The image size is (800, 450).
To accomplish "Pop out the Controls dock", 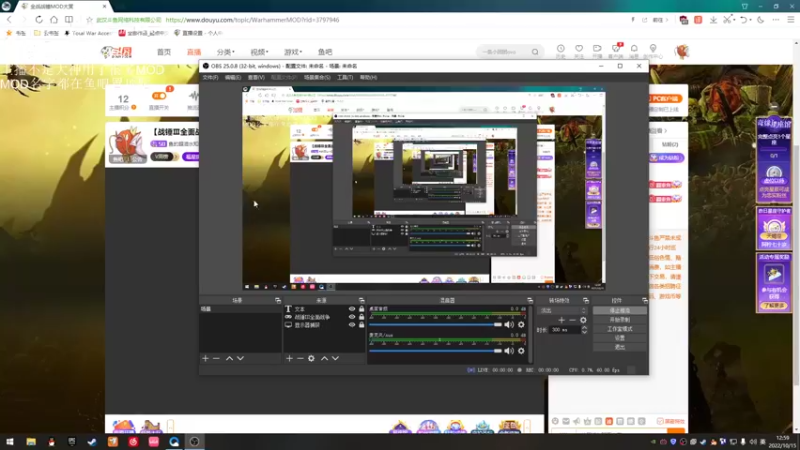I will click(x=644, y=301).
